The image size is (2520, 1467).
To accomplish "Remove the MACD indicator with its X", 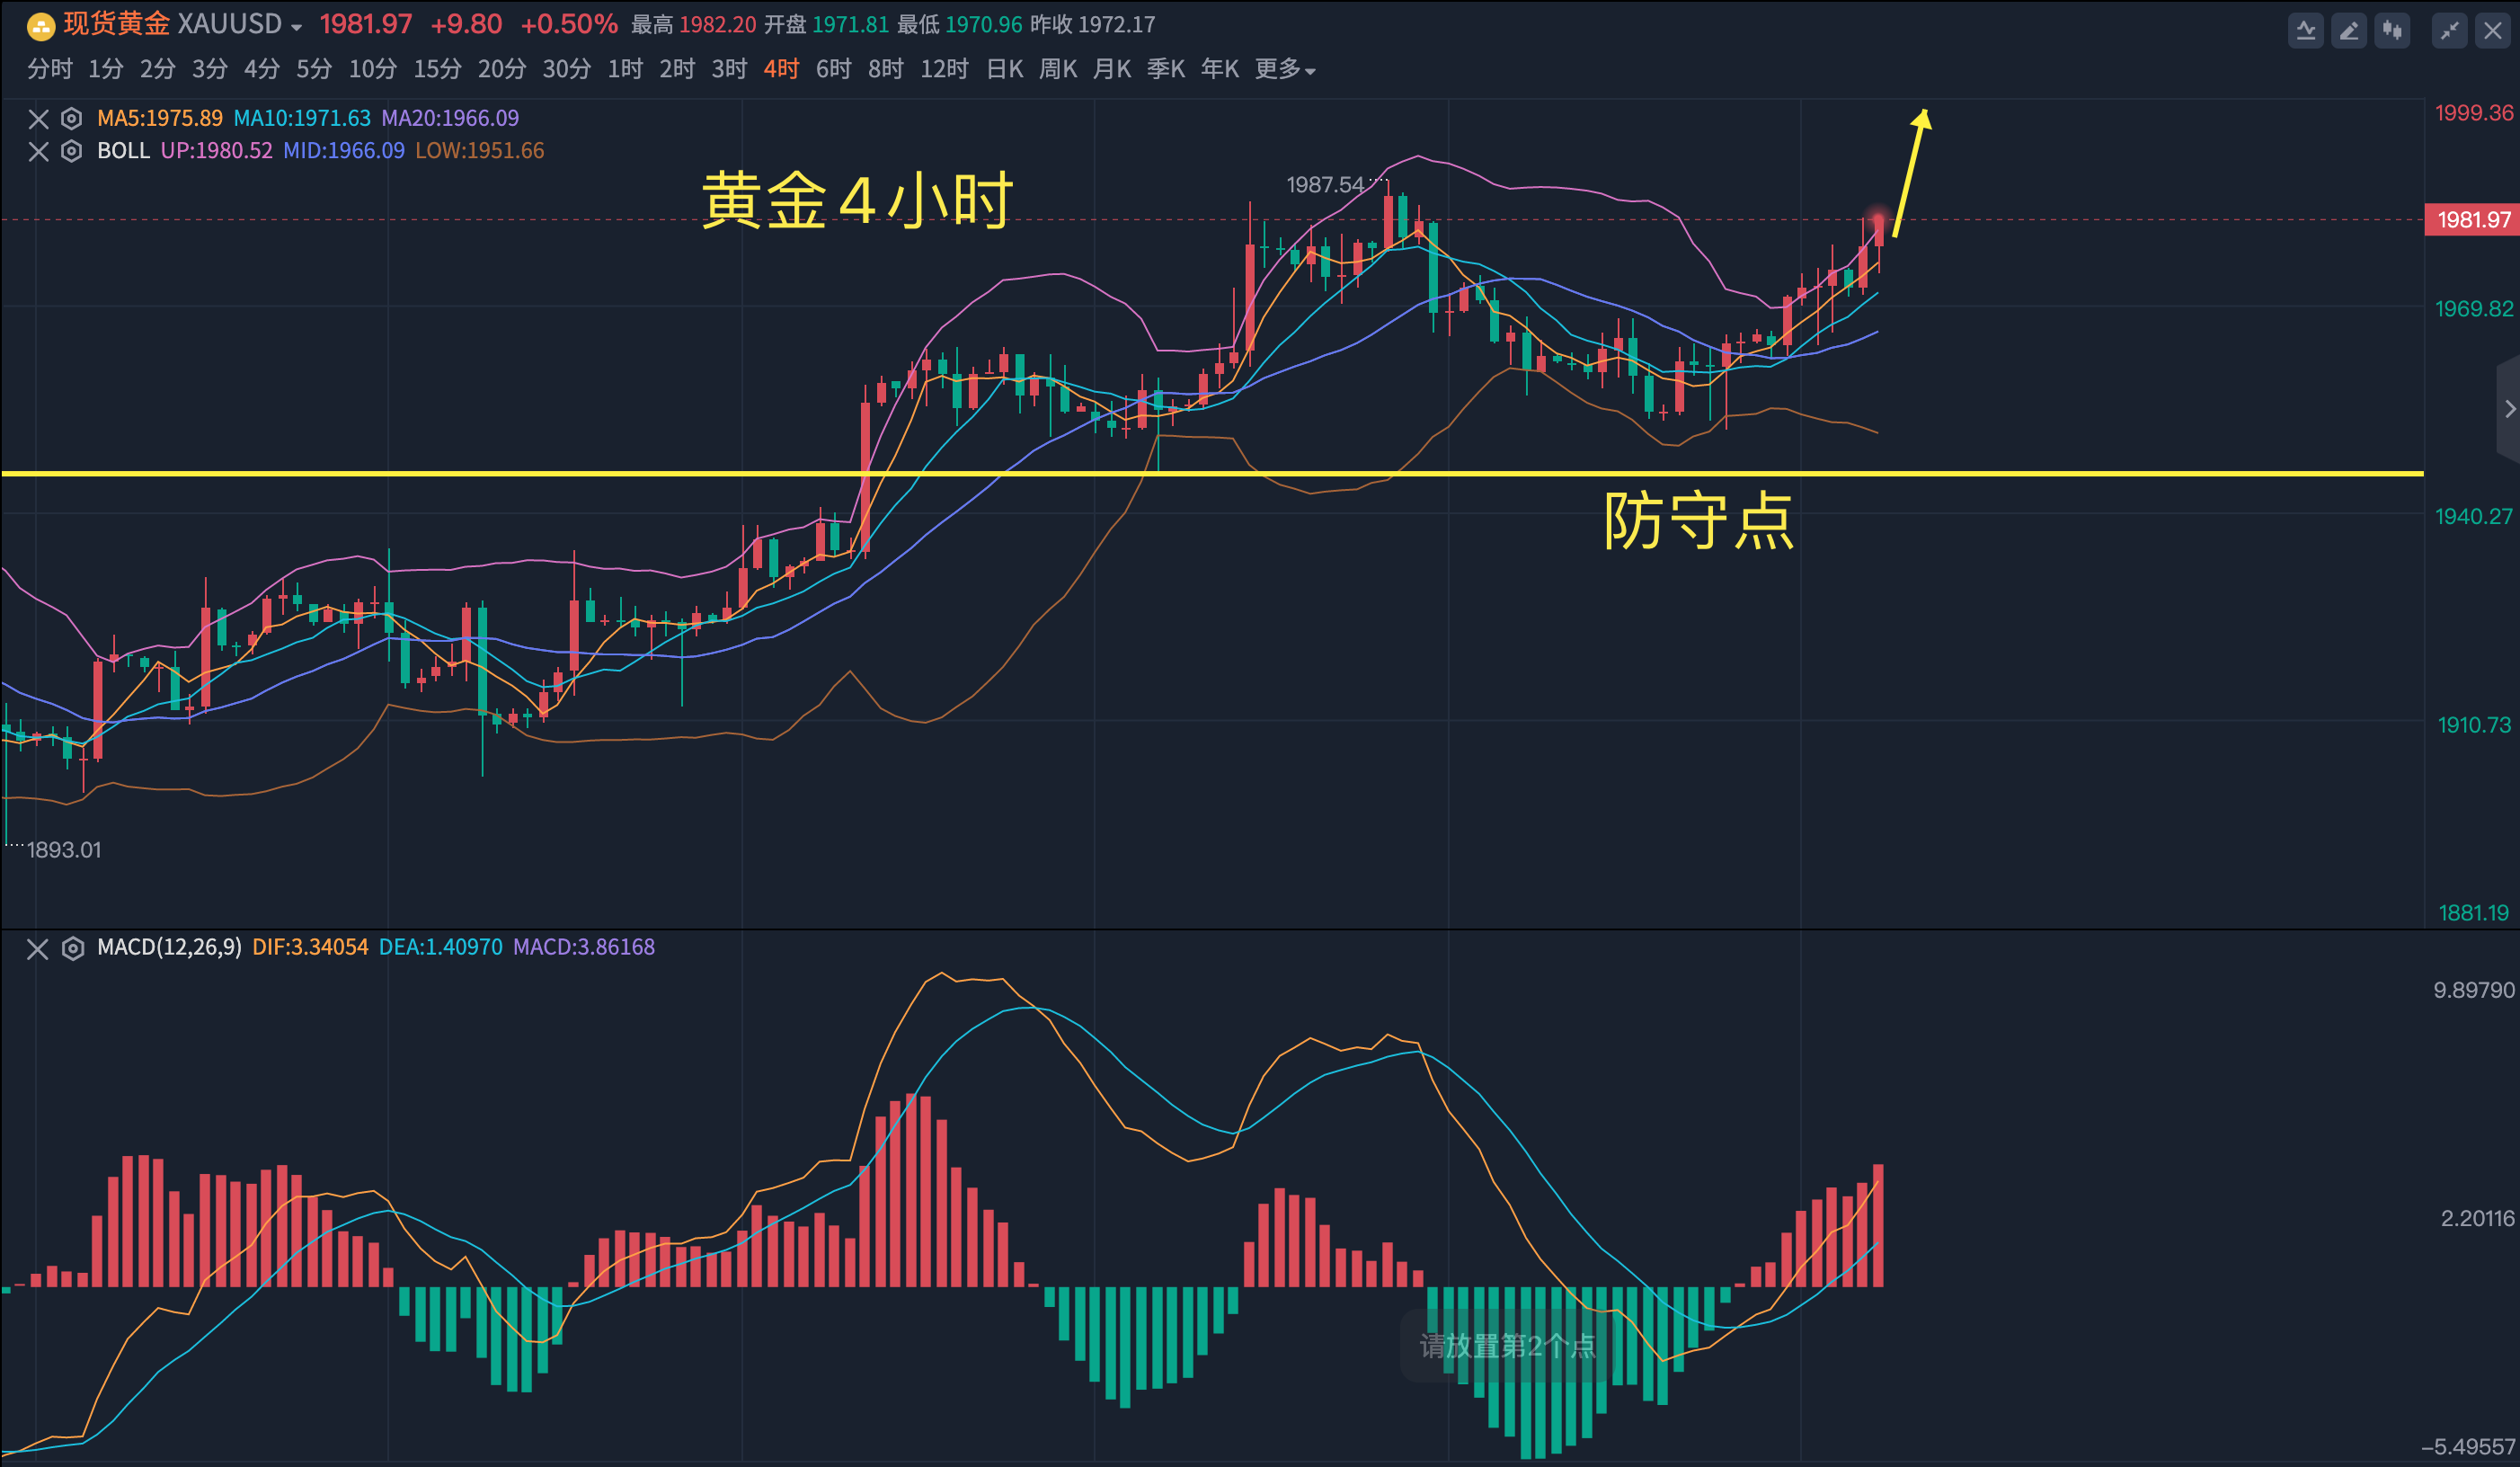I will (x=37, y=948).
